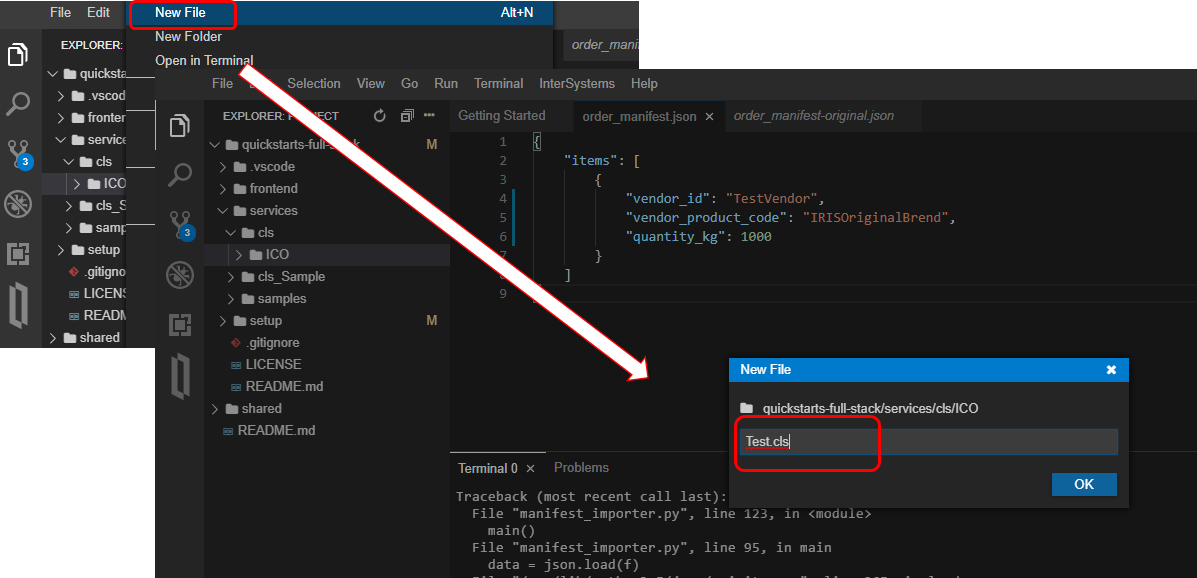The width and height of the screenshot is (1197, 578).
Task: Open Source Control icon left of the .vscode folder
Action: 180,224
